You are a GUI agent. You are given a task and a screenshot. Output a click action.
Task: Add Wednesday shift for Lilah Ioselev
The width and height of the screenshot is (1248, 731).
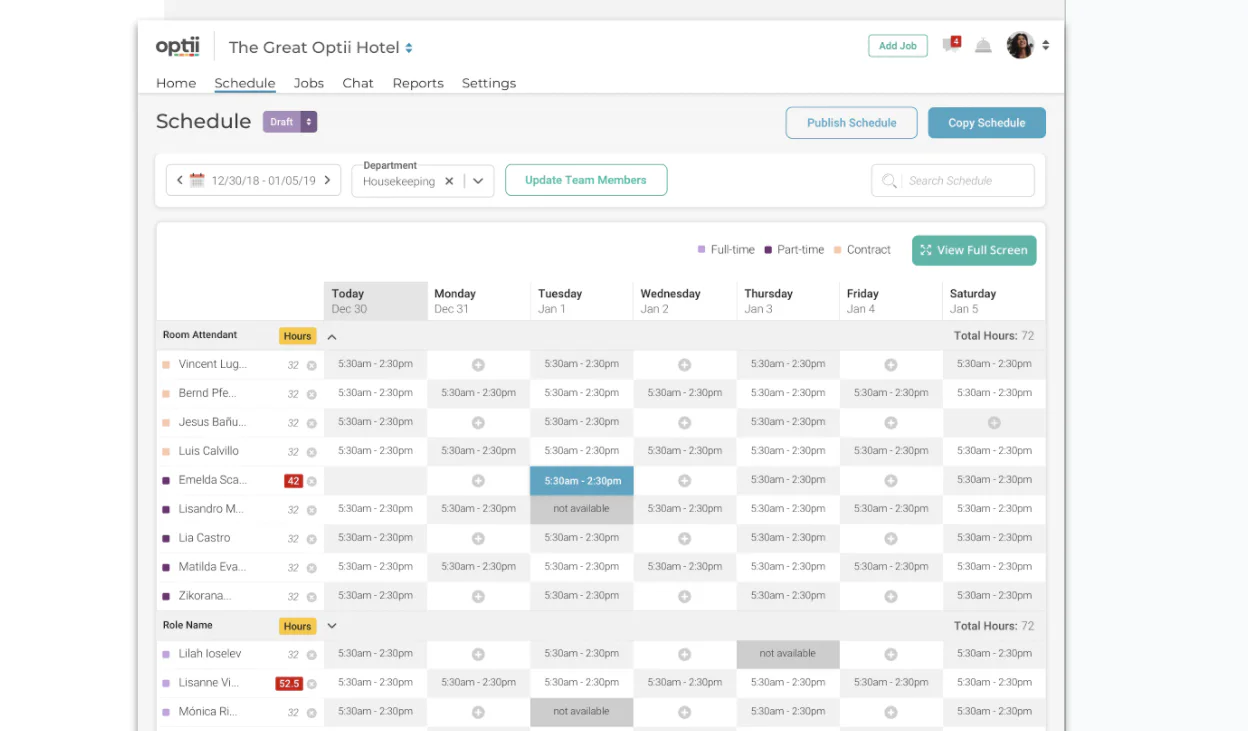click(x=684, y=655)
